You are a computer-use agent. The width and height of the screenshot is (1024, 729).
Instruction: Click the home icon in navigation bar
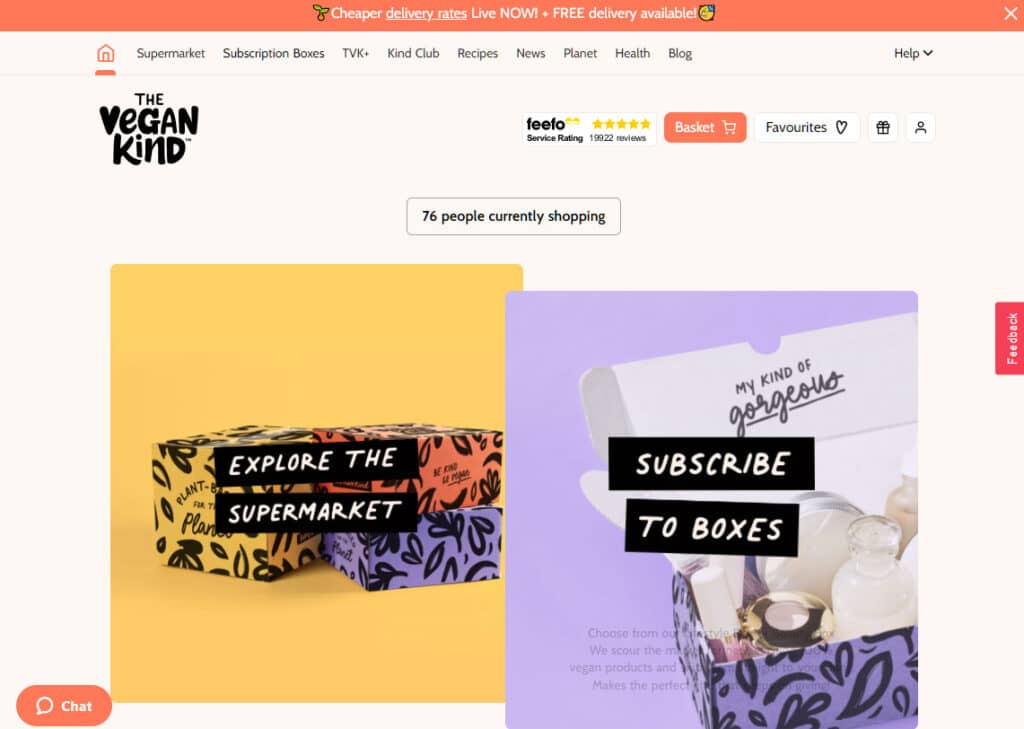[105, 53]
